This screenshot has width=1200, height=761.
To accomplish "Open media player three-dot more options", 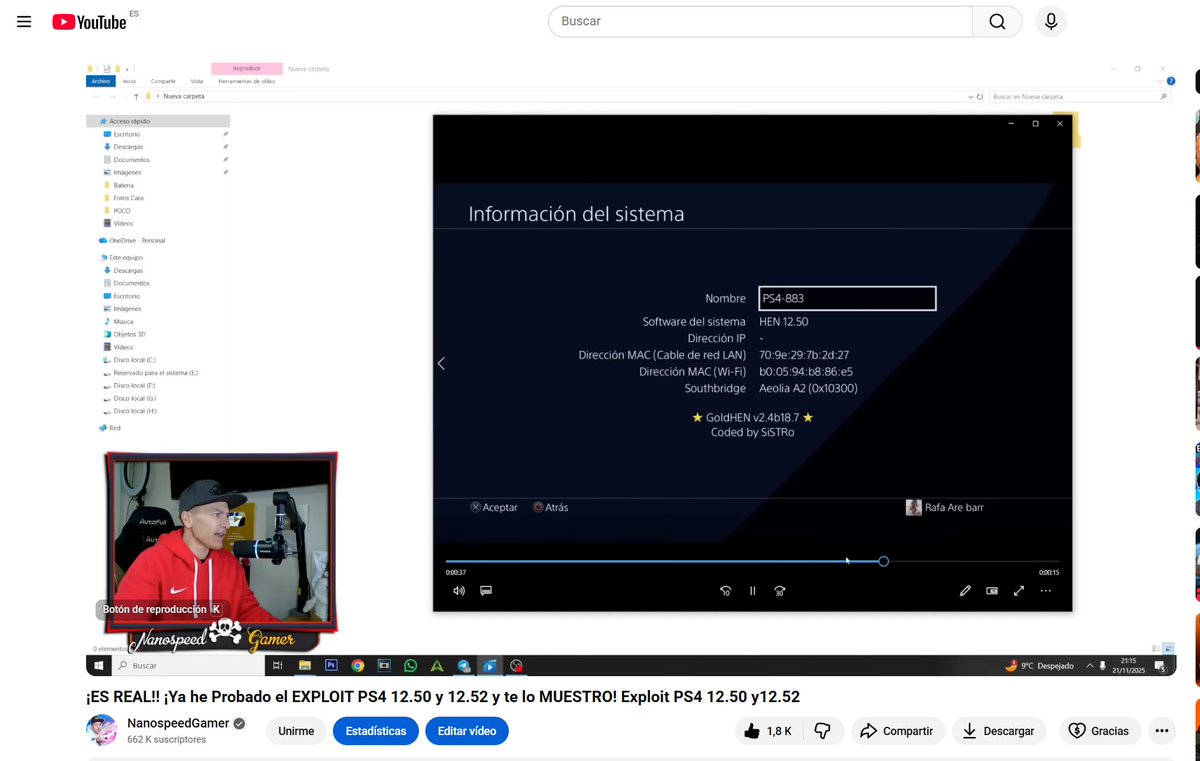I will [x=1046, y=591].
